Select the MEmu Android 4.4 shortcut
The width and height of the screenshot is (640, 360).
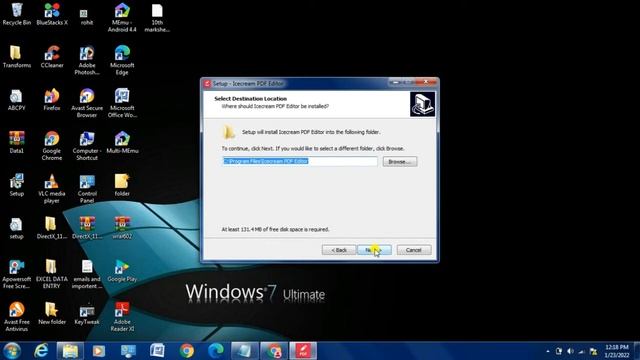[122, 18]
